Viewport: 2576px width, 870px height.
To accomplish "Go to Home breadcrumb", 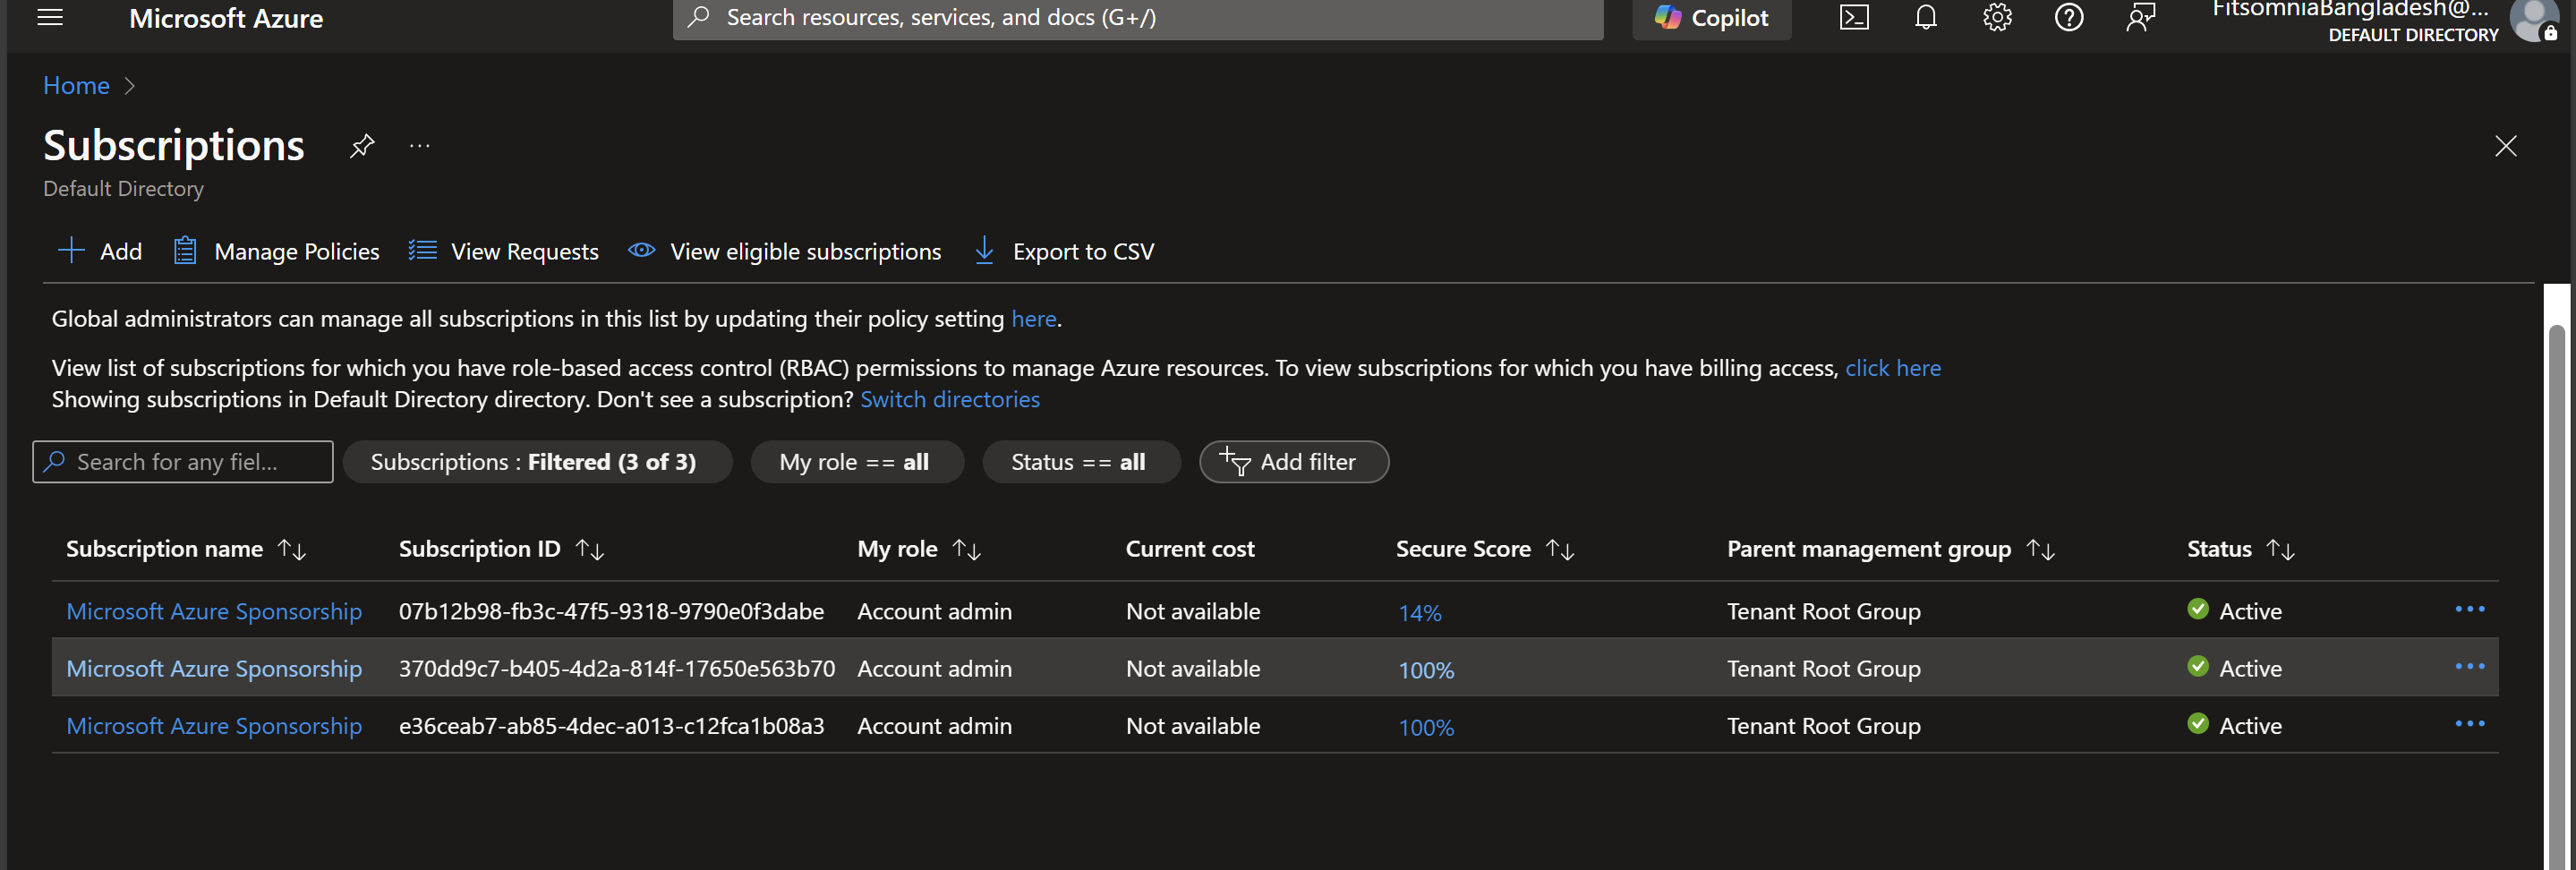I will pyautogui.click(x=76, y=85).
